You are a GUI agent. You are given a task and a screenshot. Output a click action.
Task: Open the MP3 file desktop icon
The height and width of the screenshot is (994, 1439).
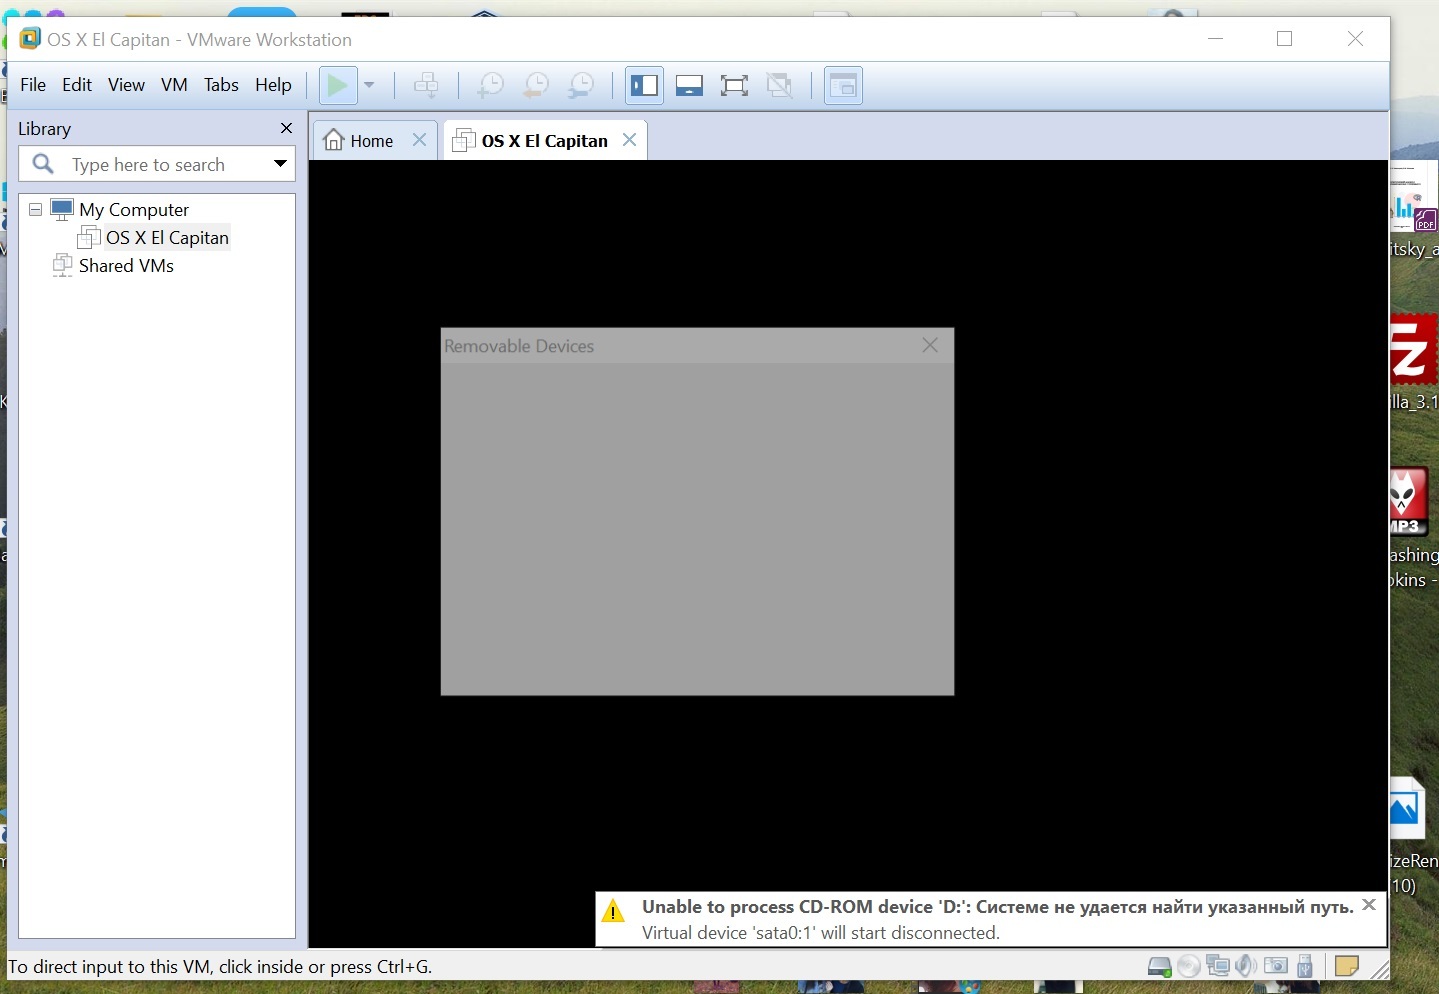pyautogui.click(x=1409, y=502)
